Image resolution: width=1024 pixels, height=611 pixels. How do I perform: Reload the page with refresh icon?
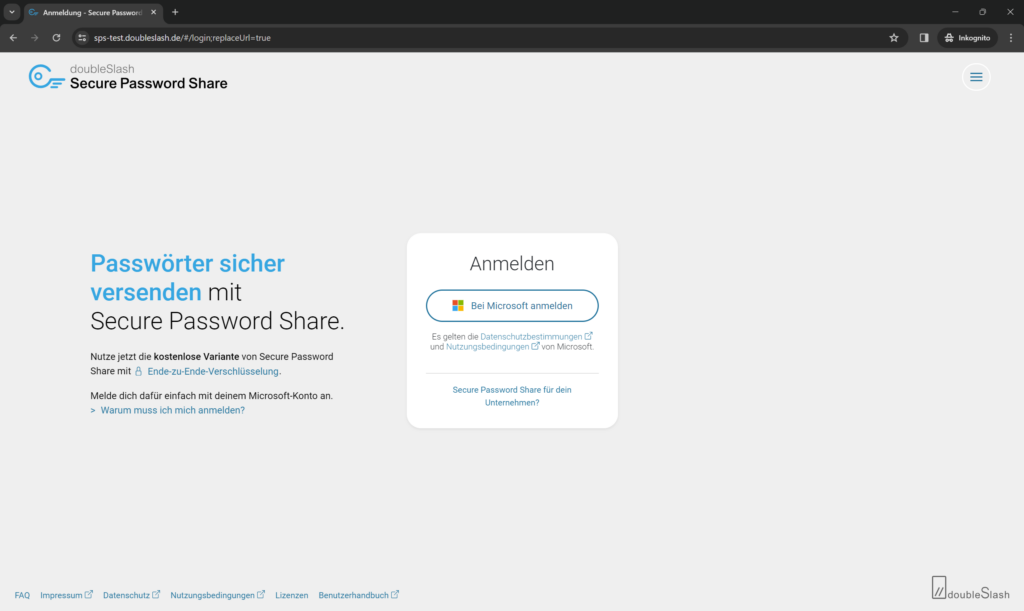pyautogui.click(x=56, y=38)
